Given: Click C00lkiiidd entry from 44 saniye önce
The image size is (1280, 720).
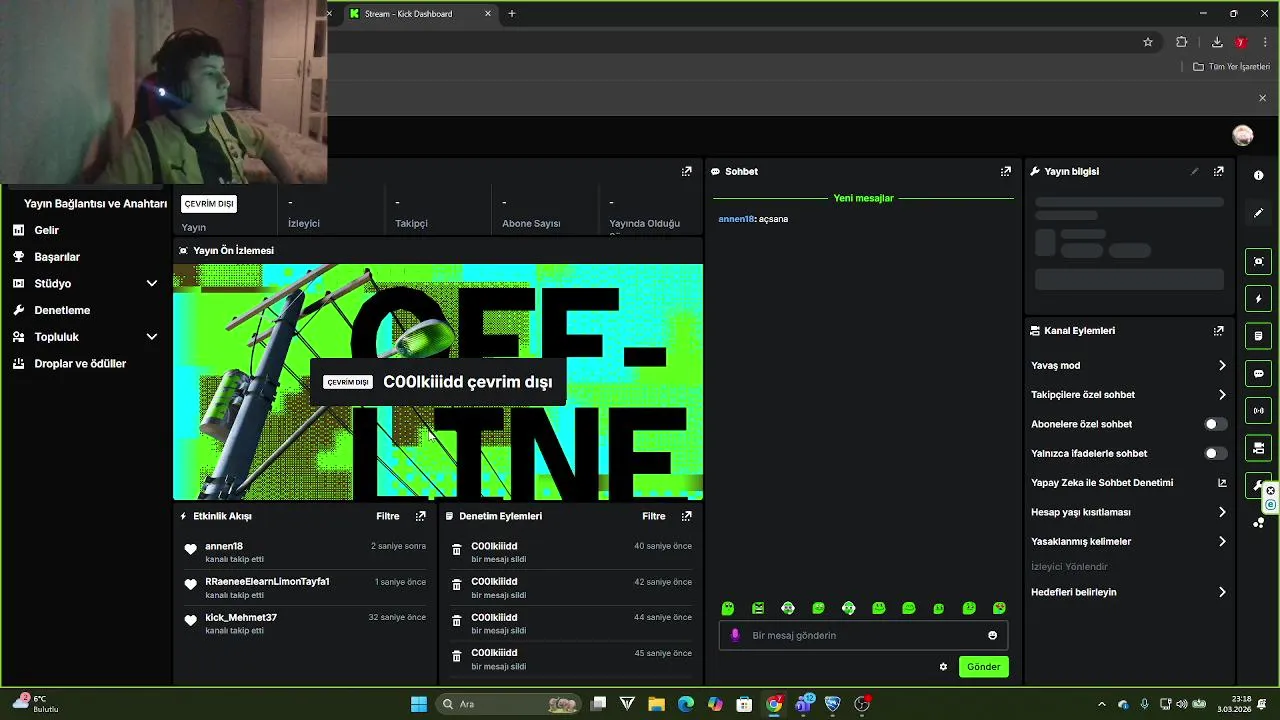Looking at the screenshot, I should click(x=571, y=623).
